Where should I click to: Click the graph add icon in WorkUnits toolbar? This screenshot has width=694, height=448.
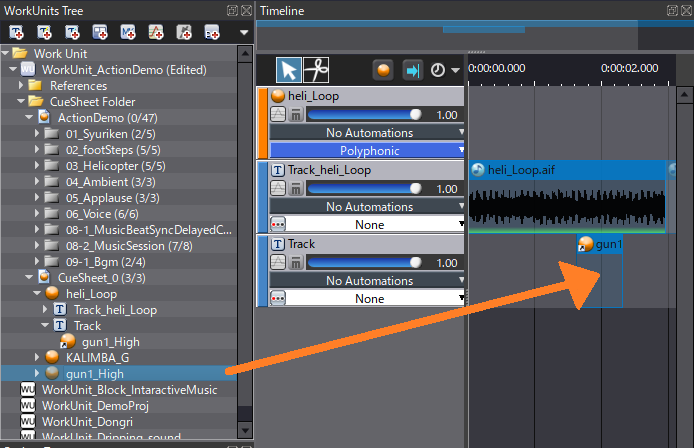(x=157, y=33)
